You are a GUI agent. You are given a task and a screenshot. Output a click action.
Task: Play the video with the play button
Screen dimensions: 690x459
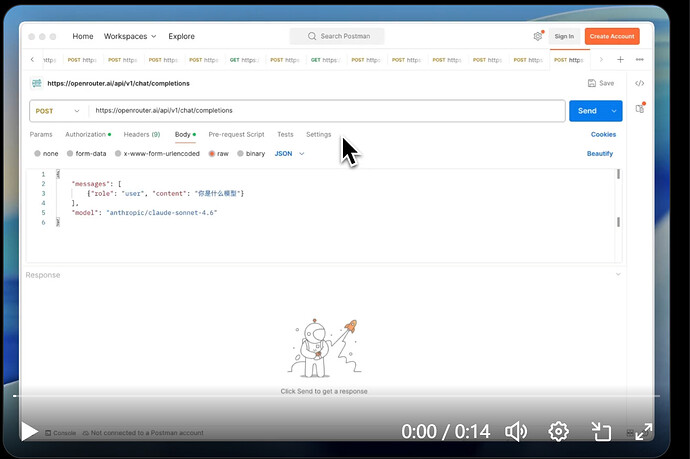tap(29, 431)
